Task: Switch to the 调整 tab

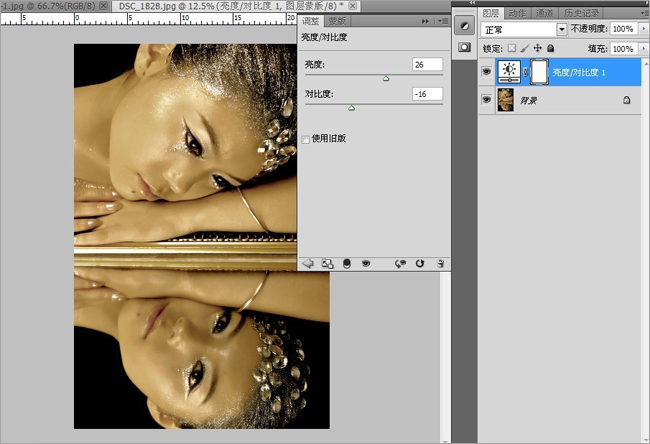Action: [310, 21]
